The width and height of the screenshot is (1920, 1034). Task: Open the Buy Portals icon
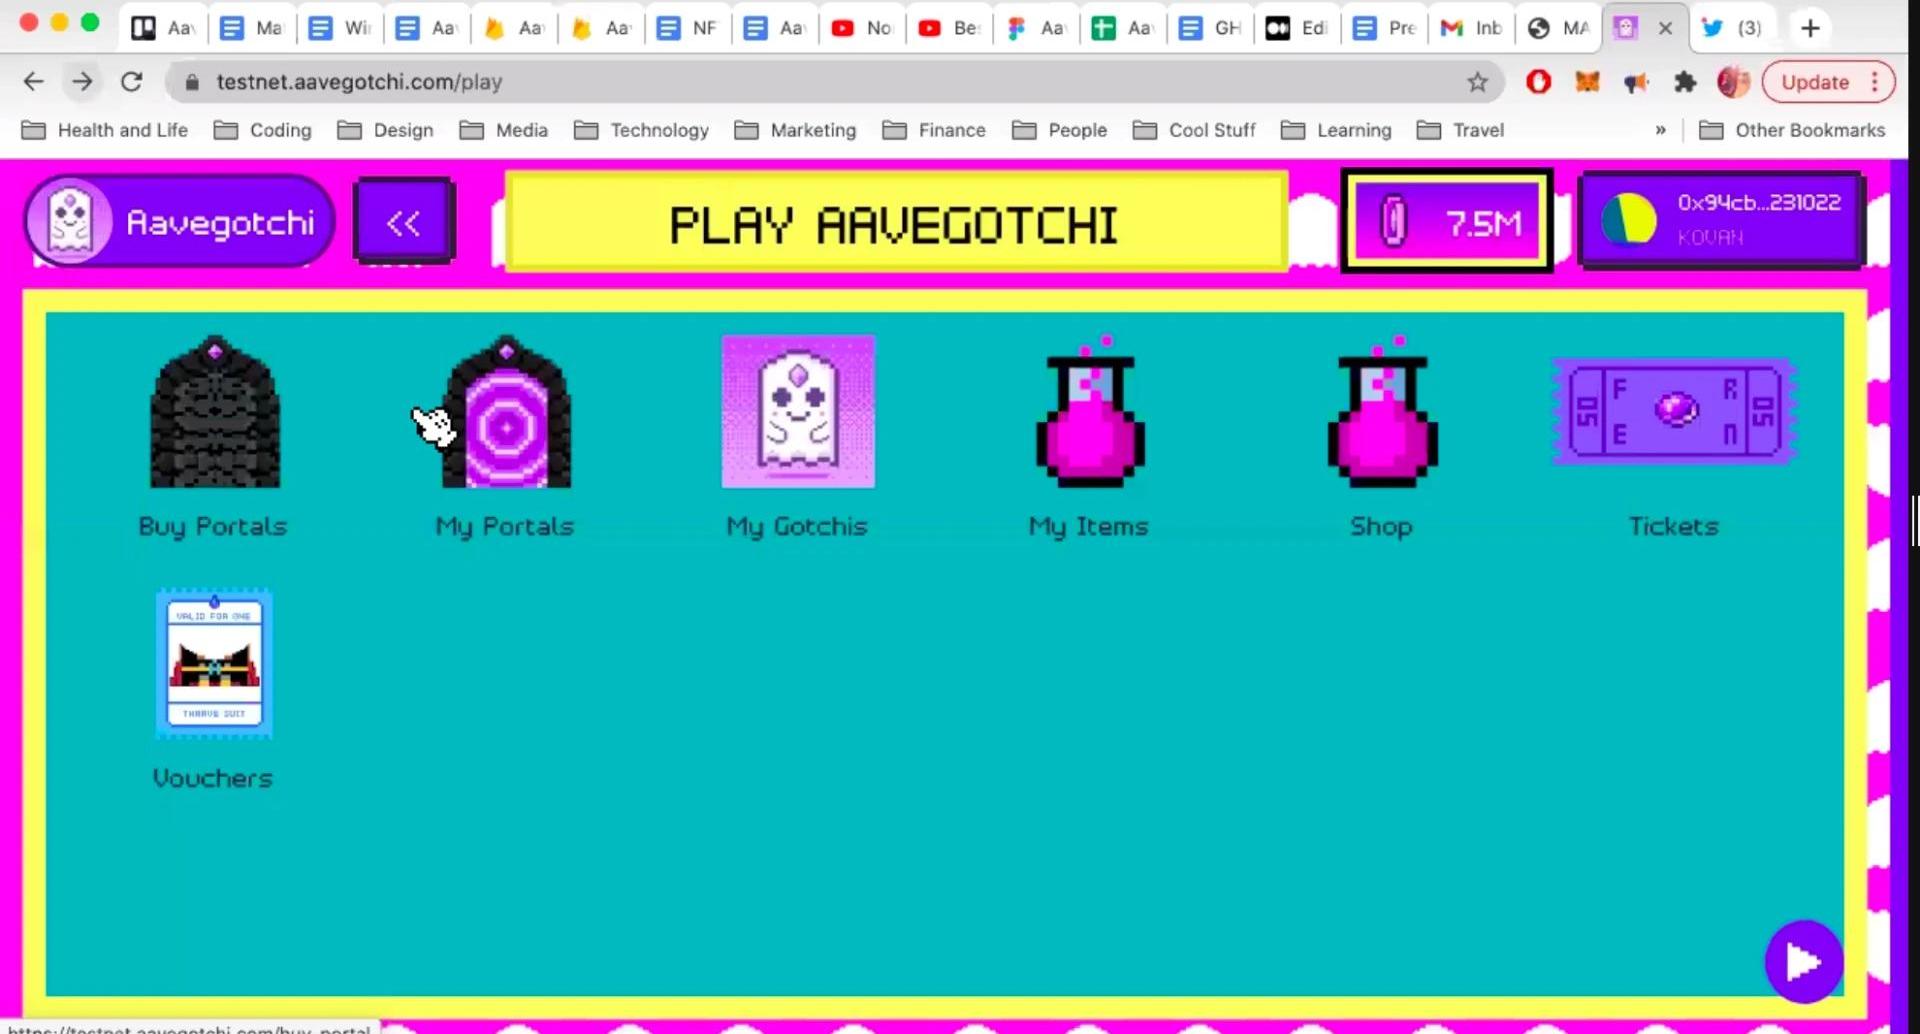(214, 414)
